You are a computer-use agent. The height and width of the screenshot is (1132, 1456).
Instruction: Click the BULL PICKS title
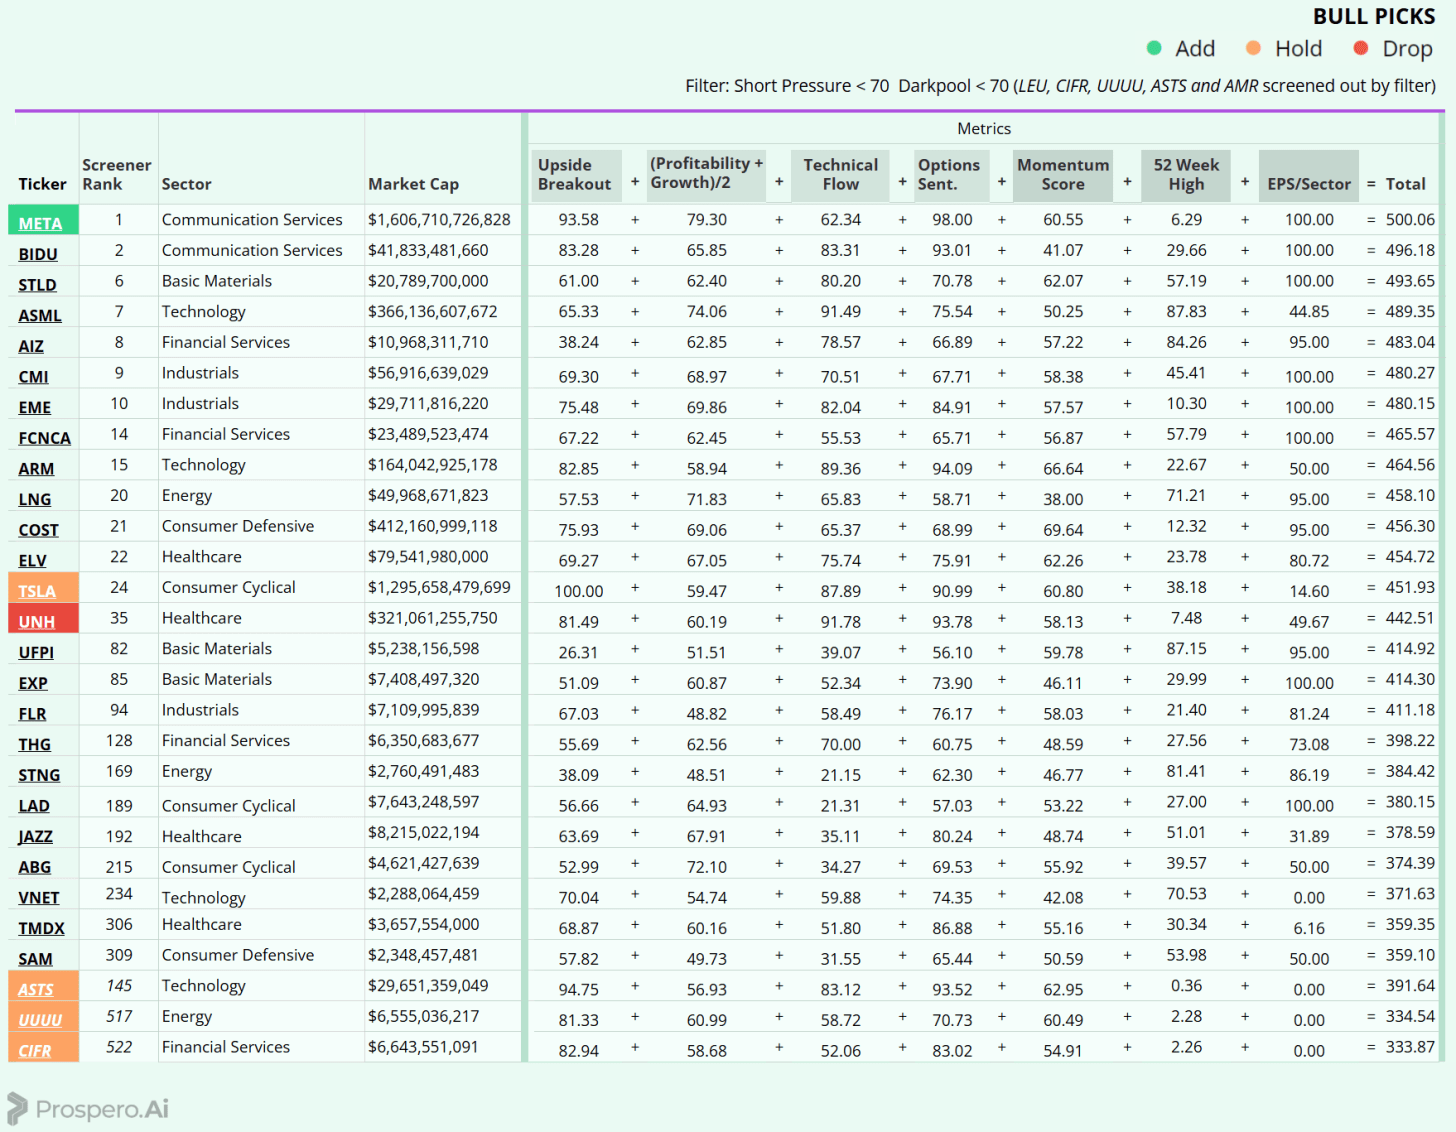(x=1373, y=16)
